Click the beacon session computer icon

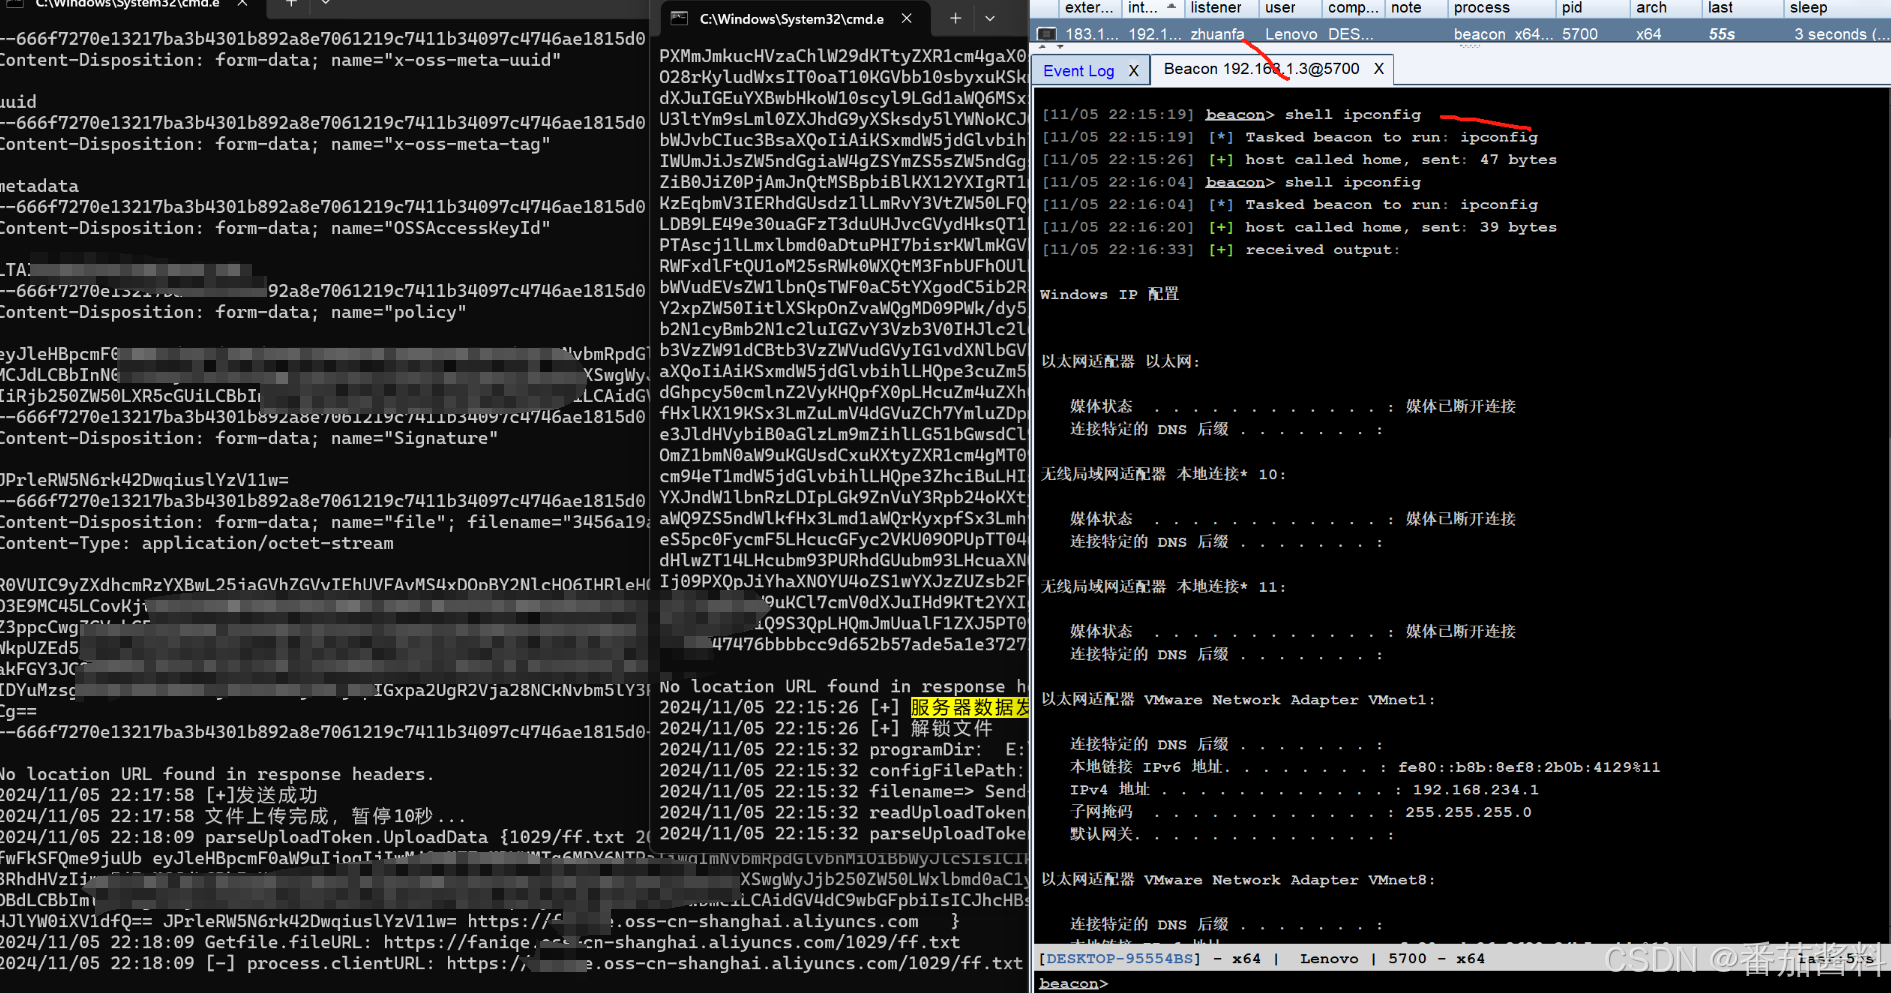1047,34
